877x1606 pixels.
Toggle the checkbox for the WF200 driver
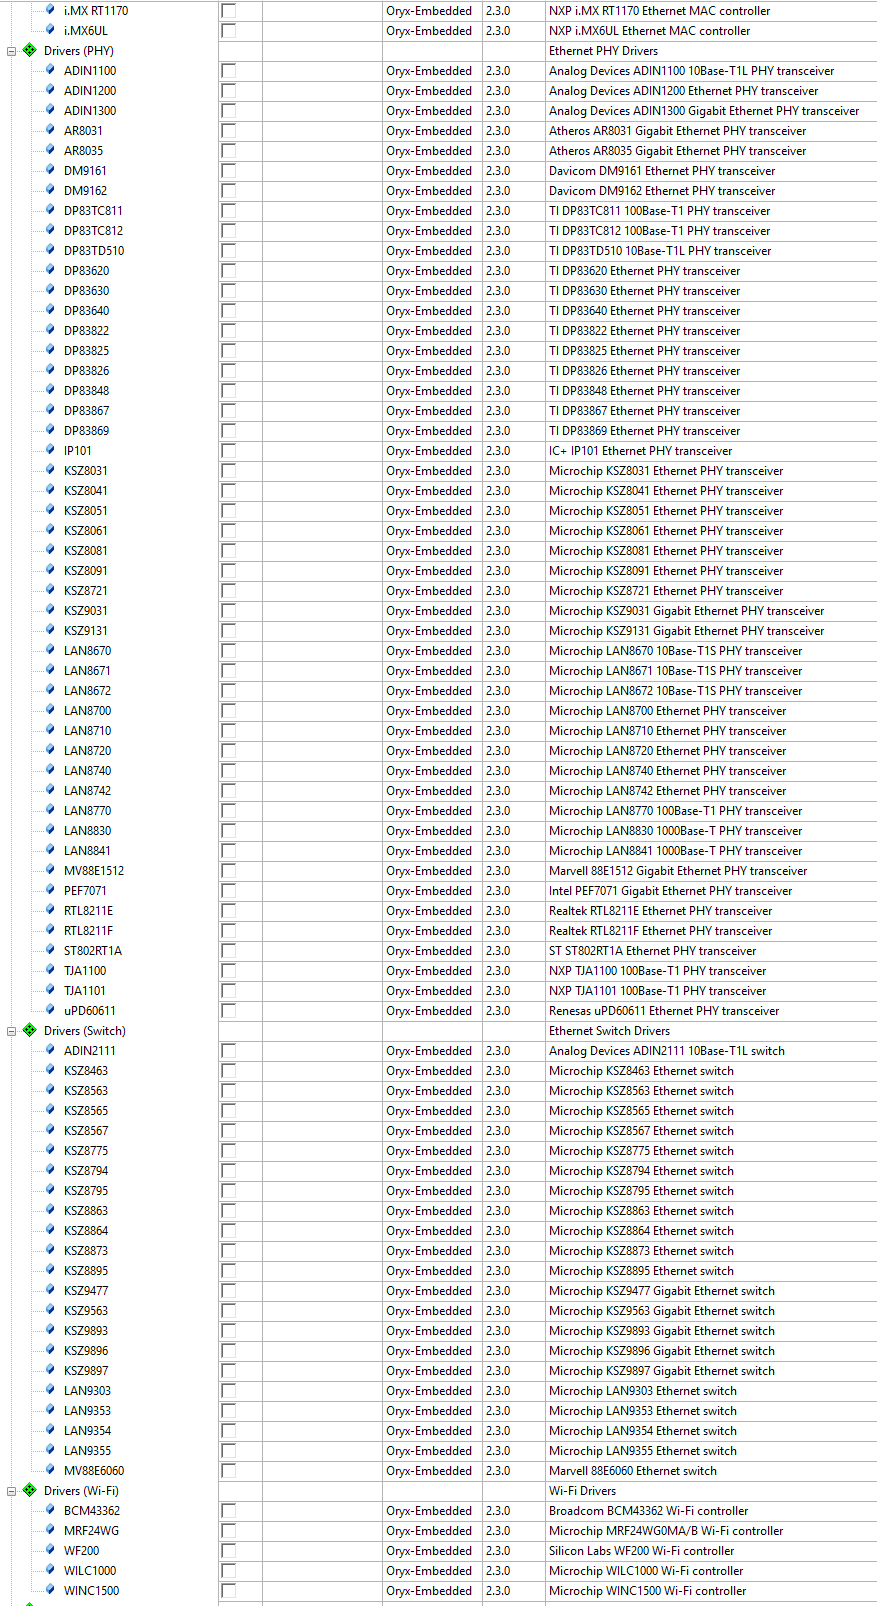pos(229,1551)
